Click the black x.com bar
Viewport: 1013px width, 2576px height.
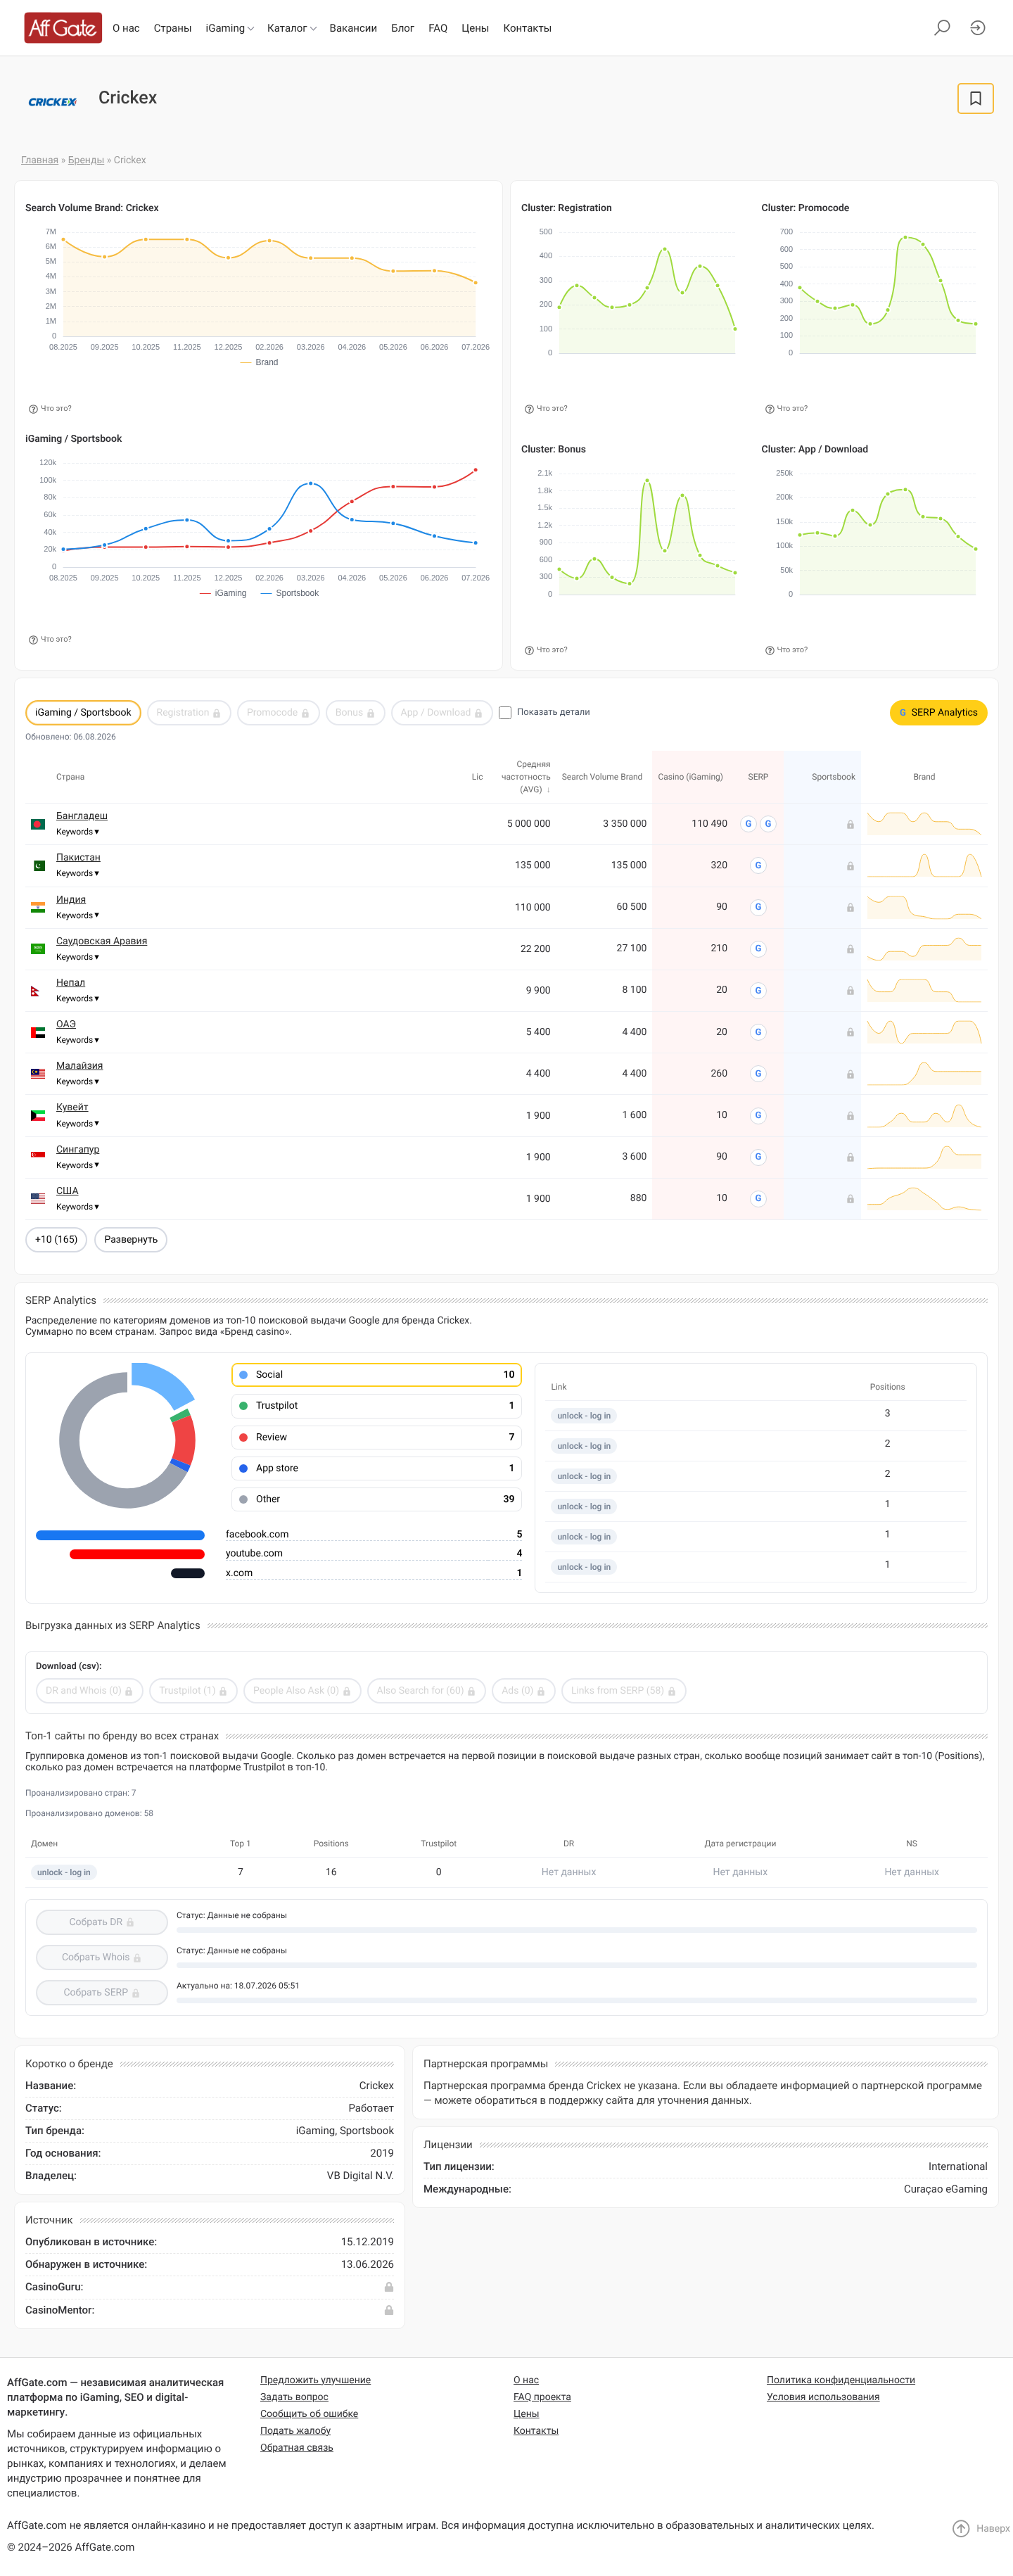coord(188,1573)
